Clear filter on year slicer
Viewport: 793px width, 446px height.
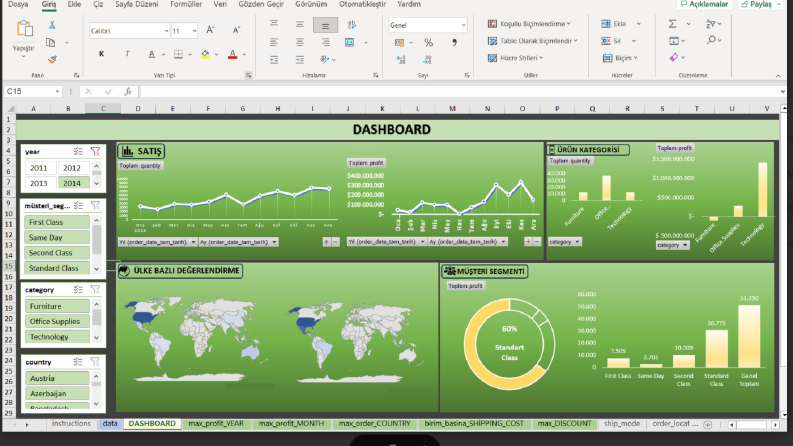(x=95, y=151)
